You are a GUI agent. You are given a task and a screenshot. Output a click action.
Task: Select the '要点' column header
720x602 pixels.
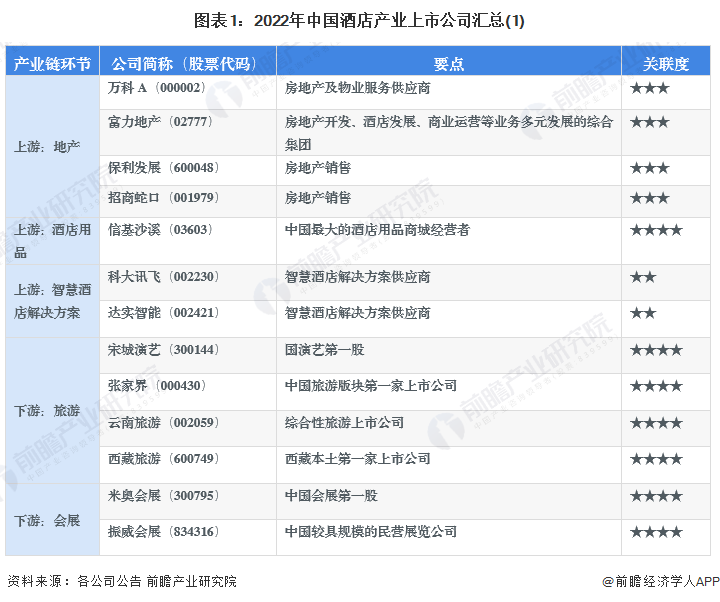449,63
